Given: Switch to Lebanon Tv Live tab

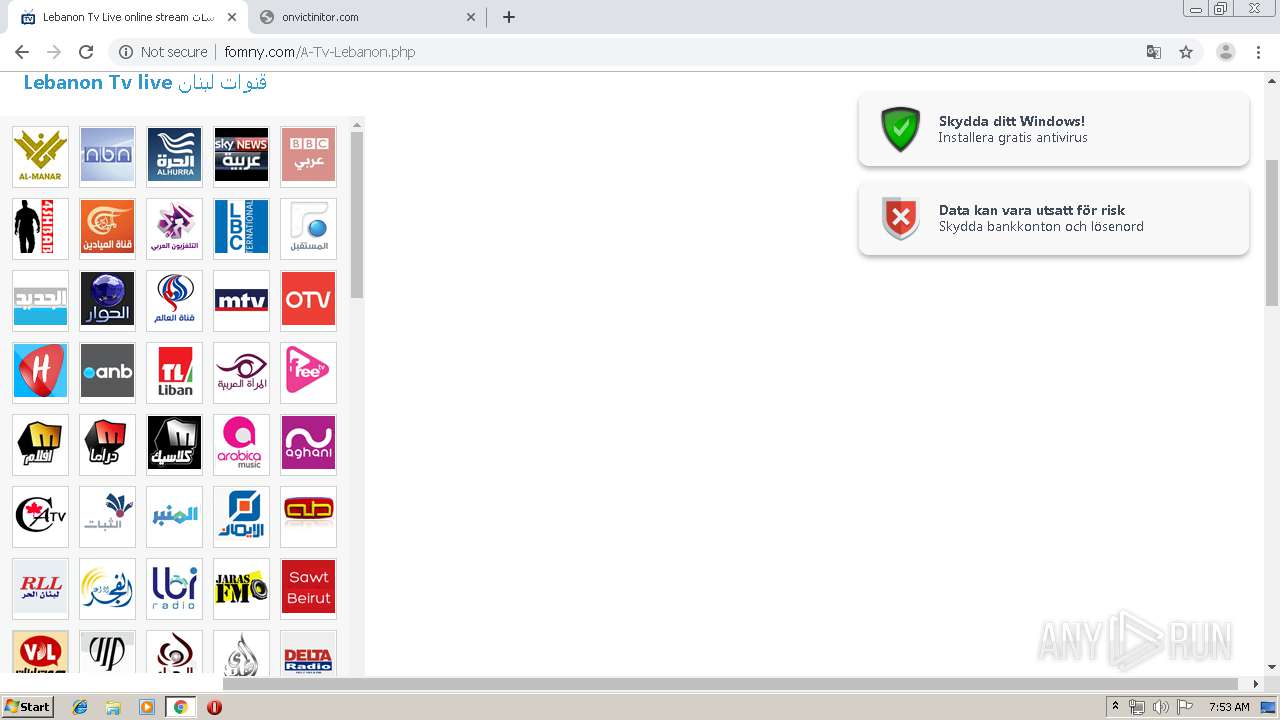Looking at the screenshot, I should tap(128, 17).
